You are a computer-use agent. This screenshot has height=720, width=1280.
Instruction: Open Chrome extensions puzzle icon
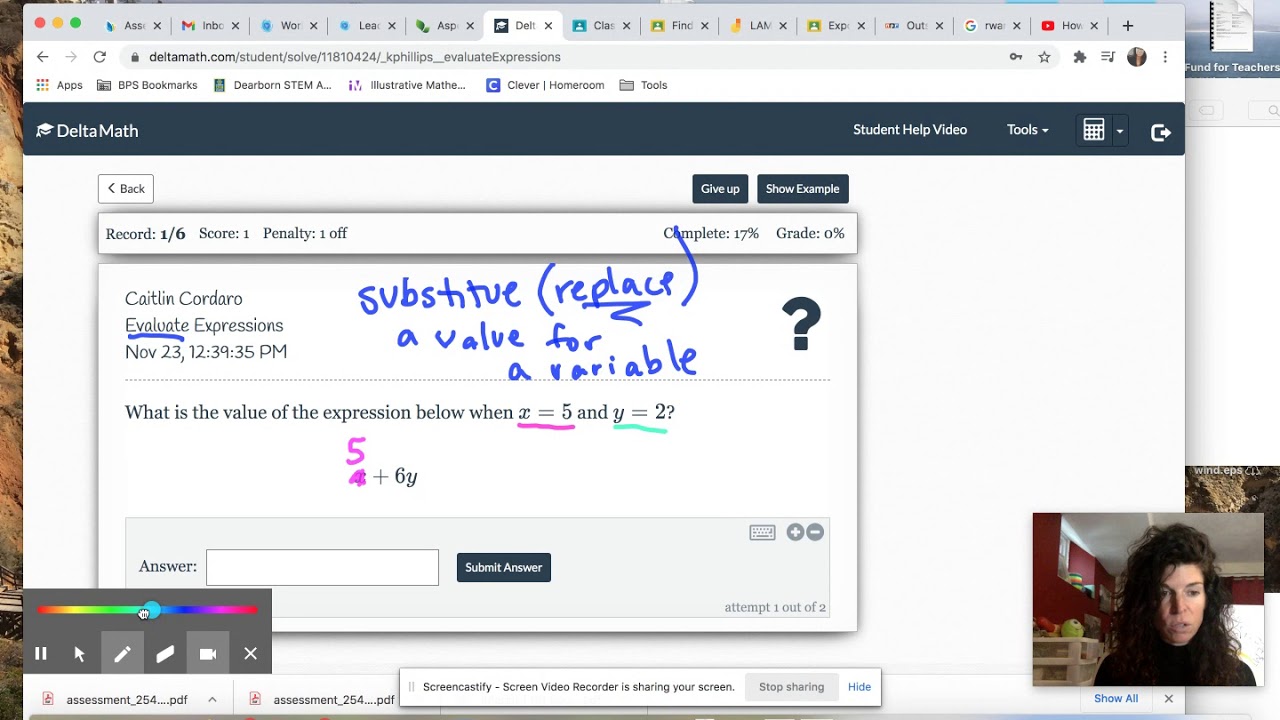[x=1079, y=57]
